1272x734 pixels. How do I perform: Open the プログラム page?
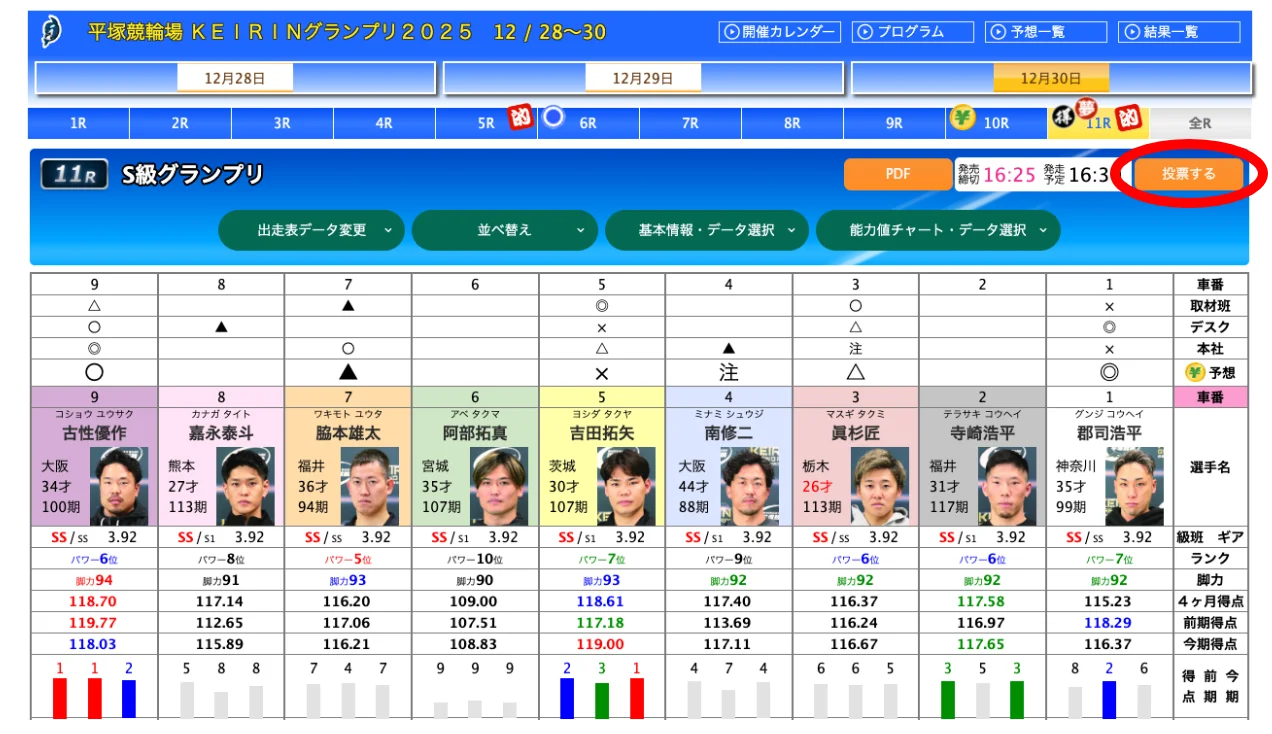(x=912, y=32)
